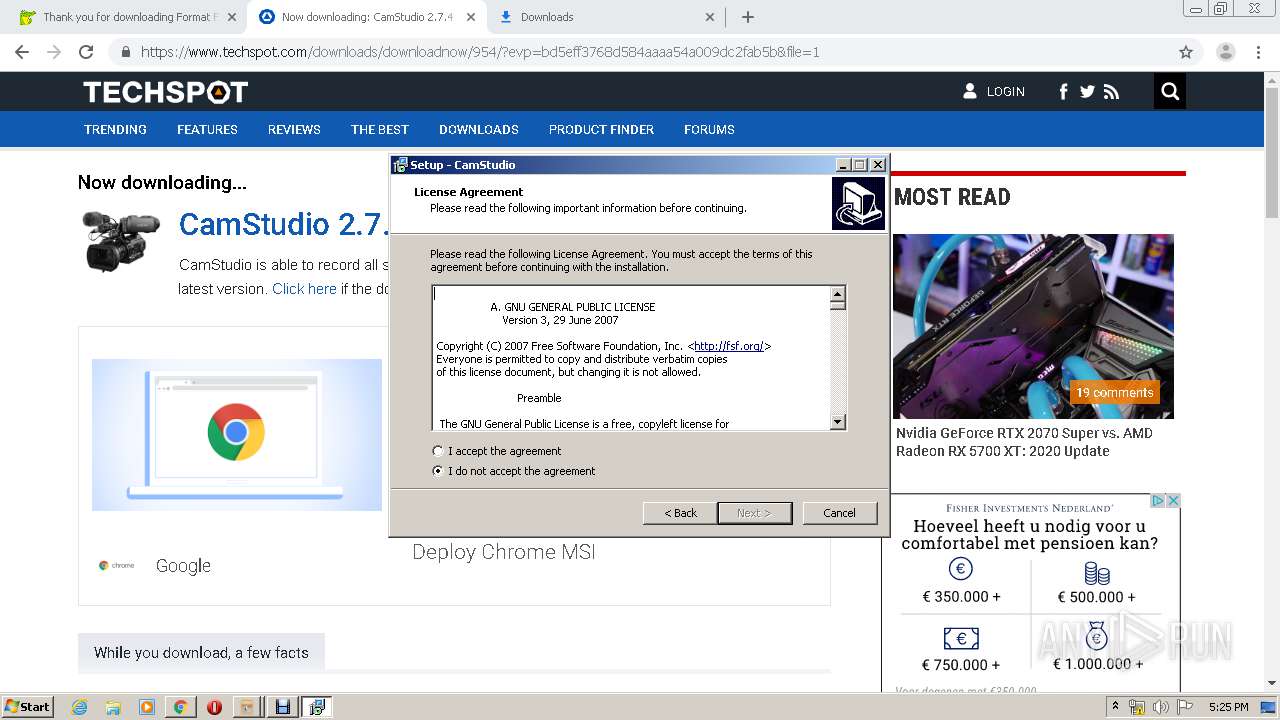Open the Chrome profile avatar menu

[1225, 52]
